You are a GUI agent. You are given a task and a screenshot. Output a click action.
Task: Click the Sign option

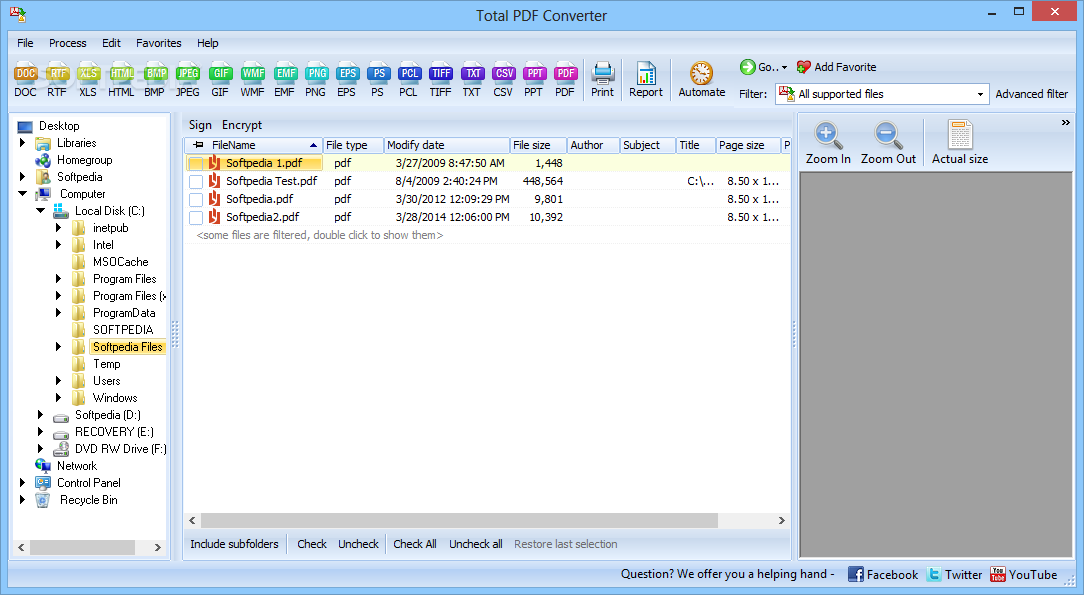(200, 125)
